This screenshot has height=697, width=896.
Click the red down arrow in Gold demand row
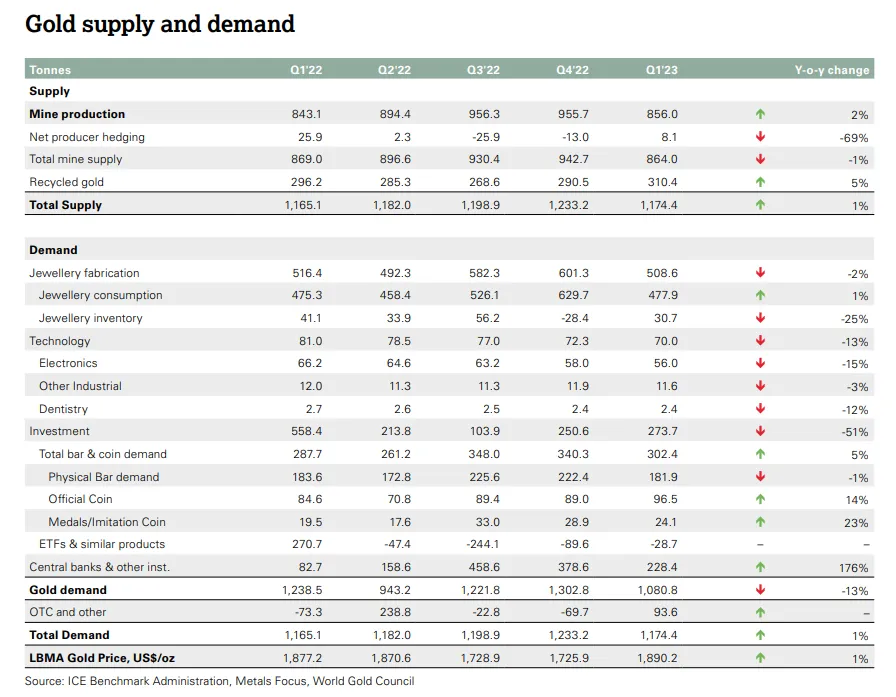point(760,590)
